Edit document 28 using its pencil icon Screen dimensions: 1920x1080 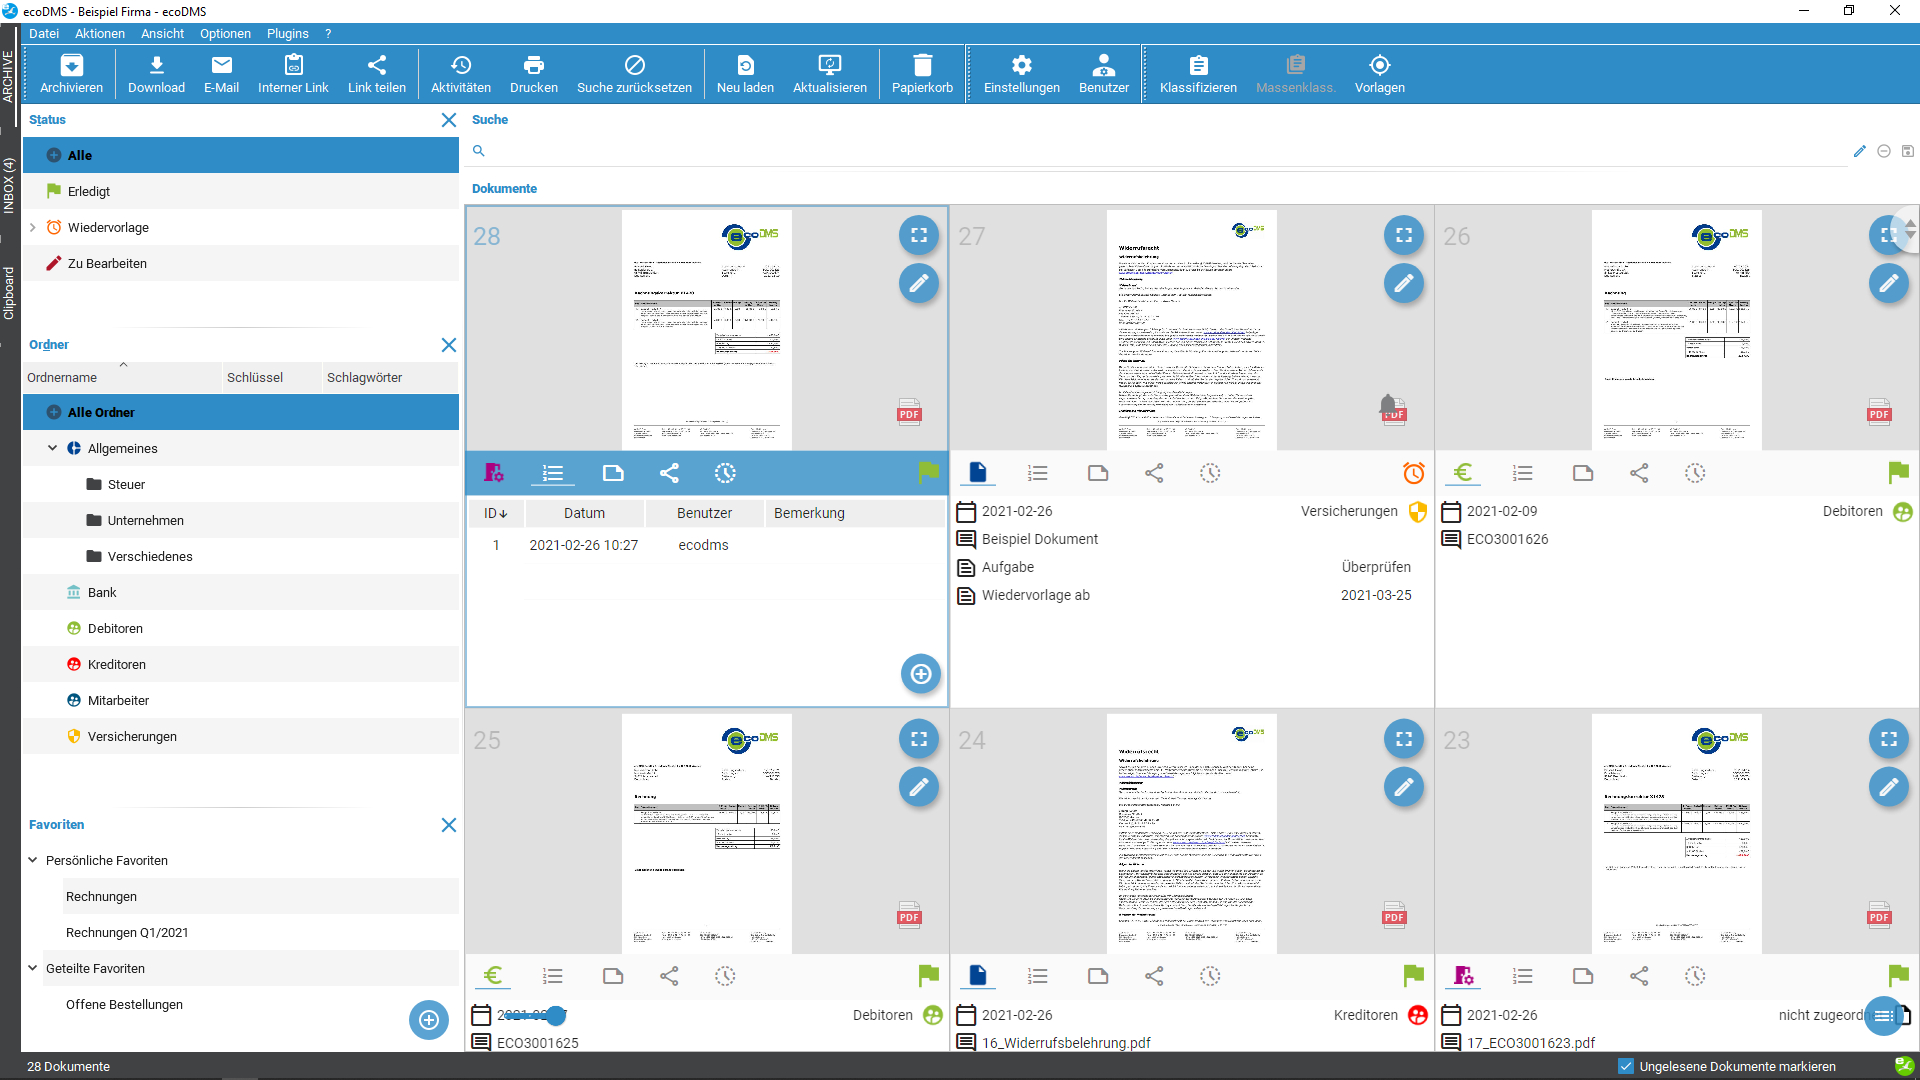919,283
